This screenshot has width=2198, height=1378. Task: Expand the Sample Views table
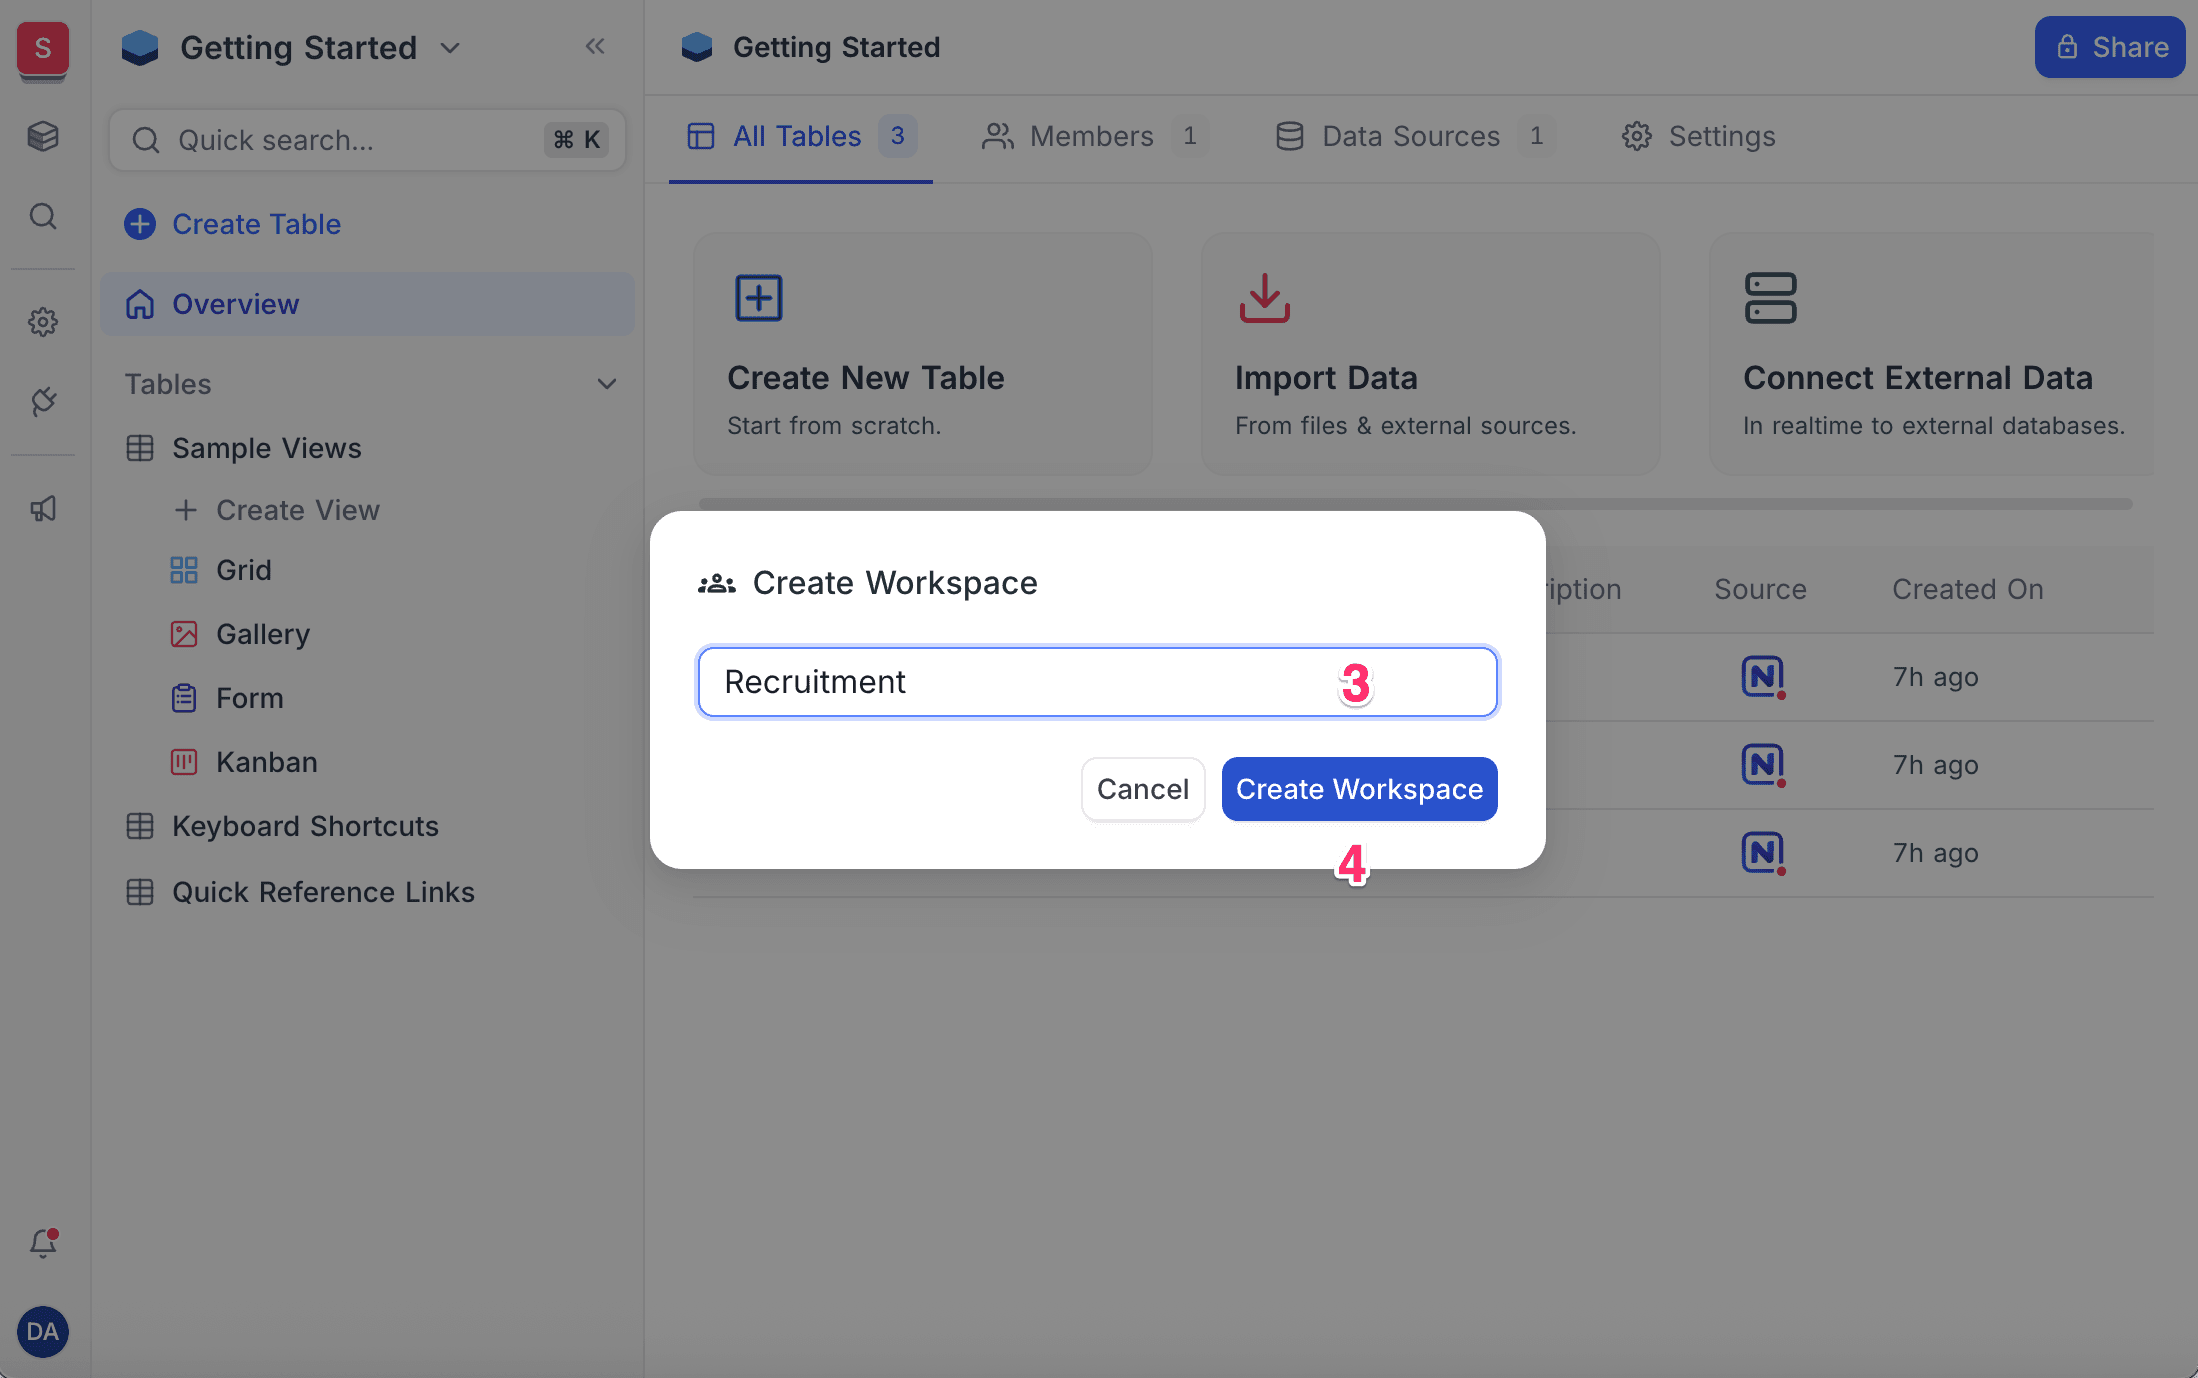(266, 448)
